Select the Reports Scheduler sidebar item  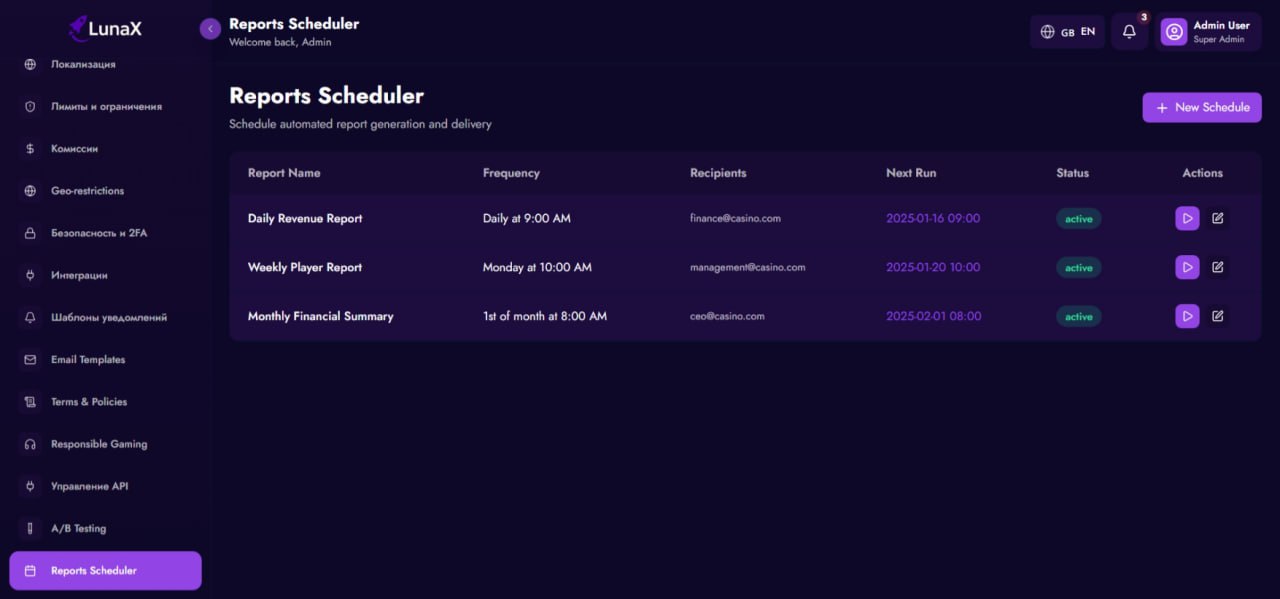[x=105, y=571]
